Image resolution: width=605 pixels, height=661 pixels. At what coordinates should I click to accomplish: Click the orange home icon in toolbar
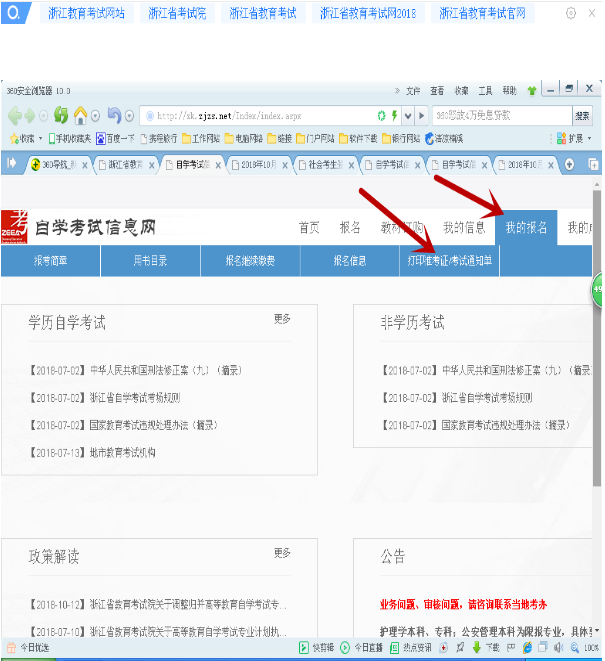click(x=80, y=115)
